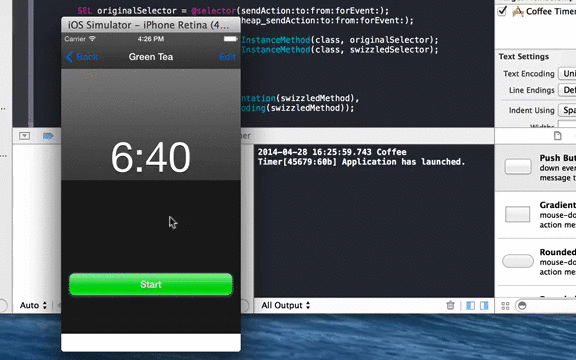Click the originalSelector code line in editor
Viewport: 576px width, 360px height.
pos(233,11)
